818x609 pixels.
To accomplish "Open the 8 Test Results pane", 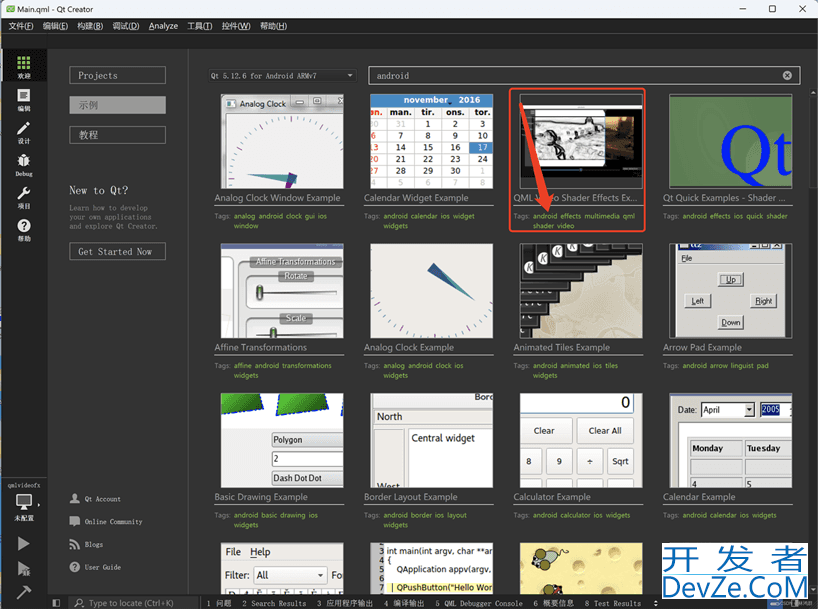I will click(612, 603).
